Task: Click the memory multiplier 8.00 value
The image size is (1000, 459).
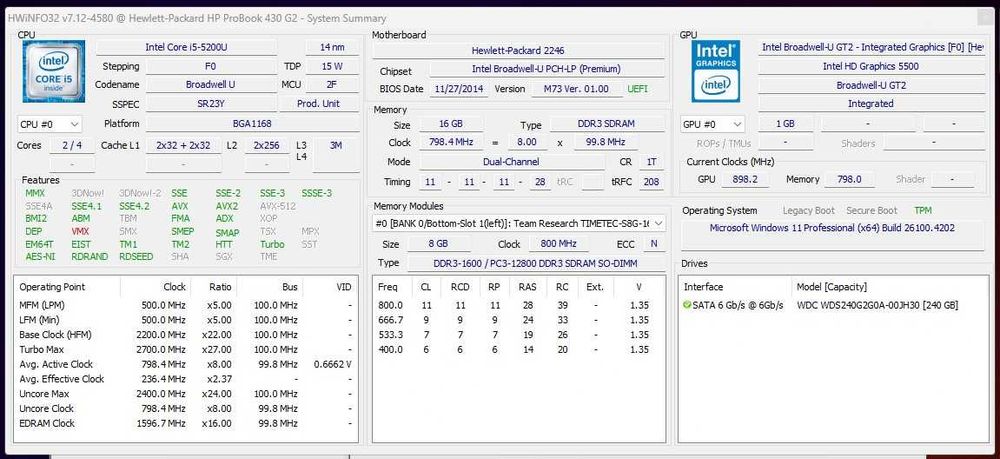Action: pyautogui.click(x=527, y=142)
